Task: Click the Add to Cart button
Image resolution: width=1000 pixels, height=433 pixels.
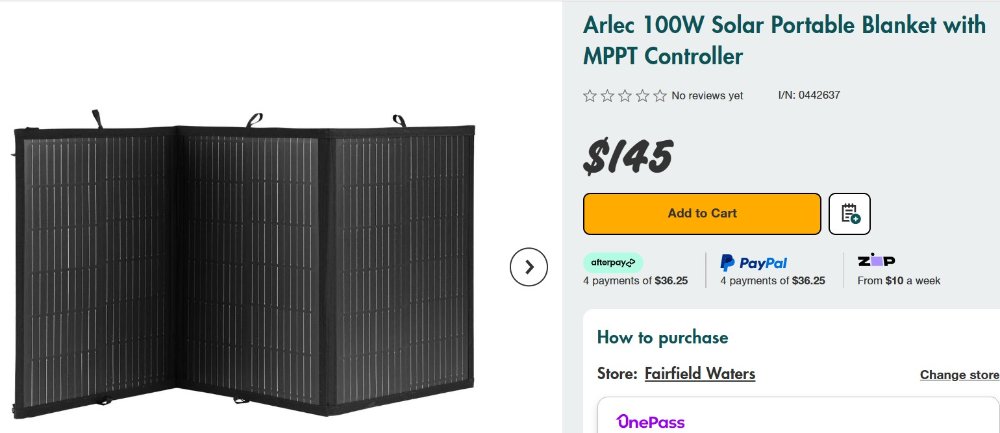Action: (701, 214)
